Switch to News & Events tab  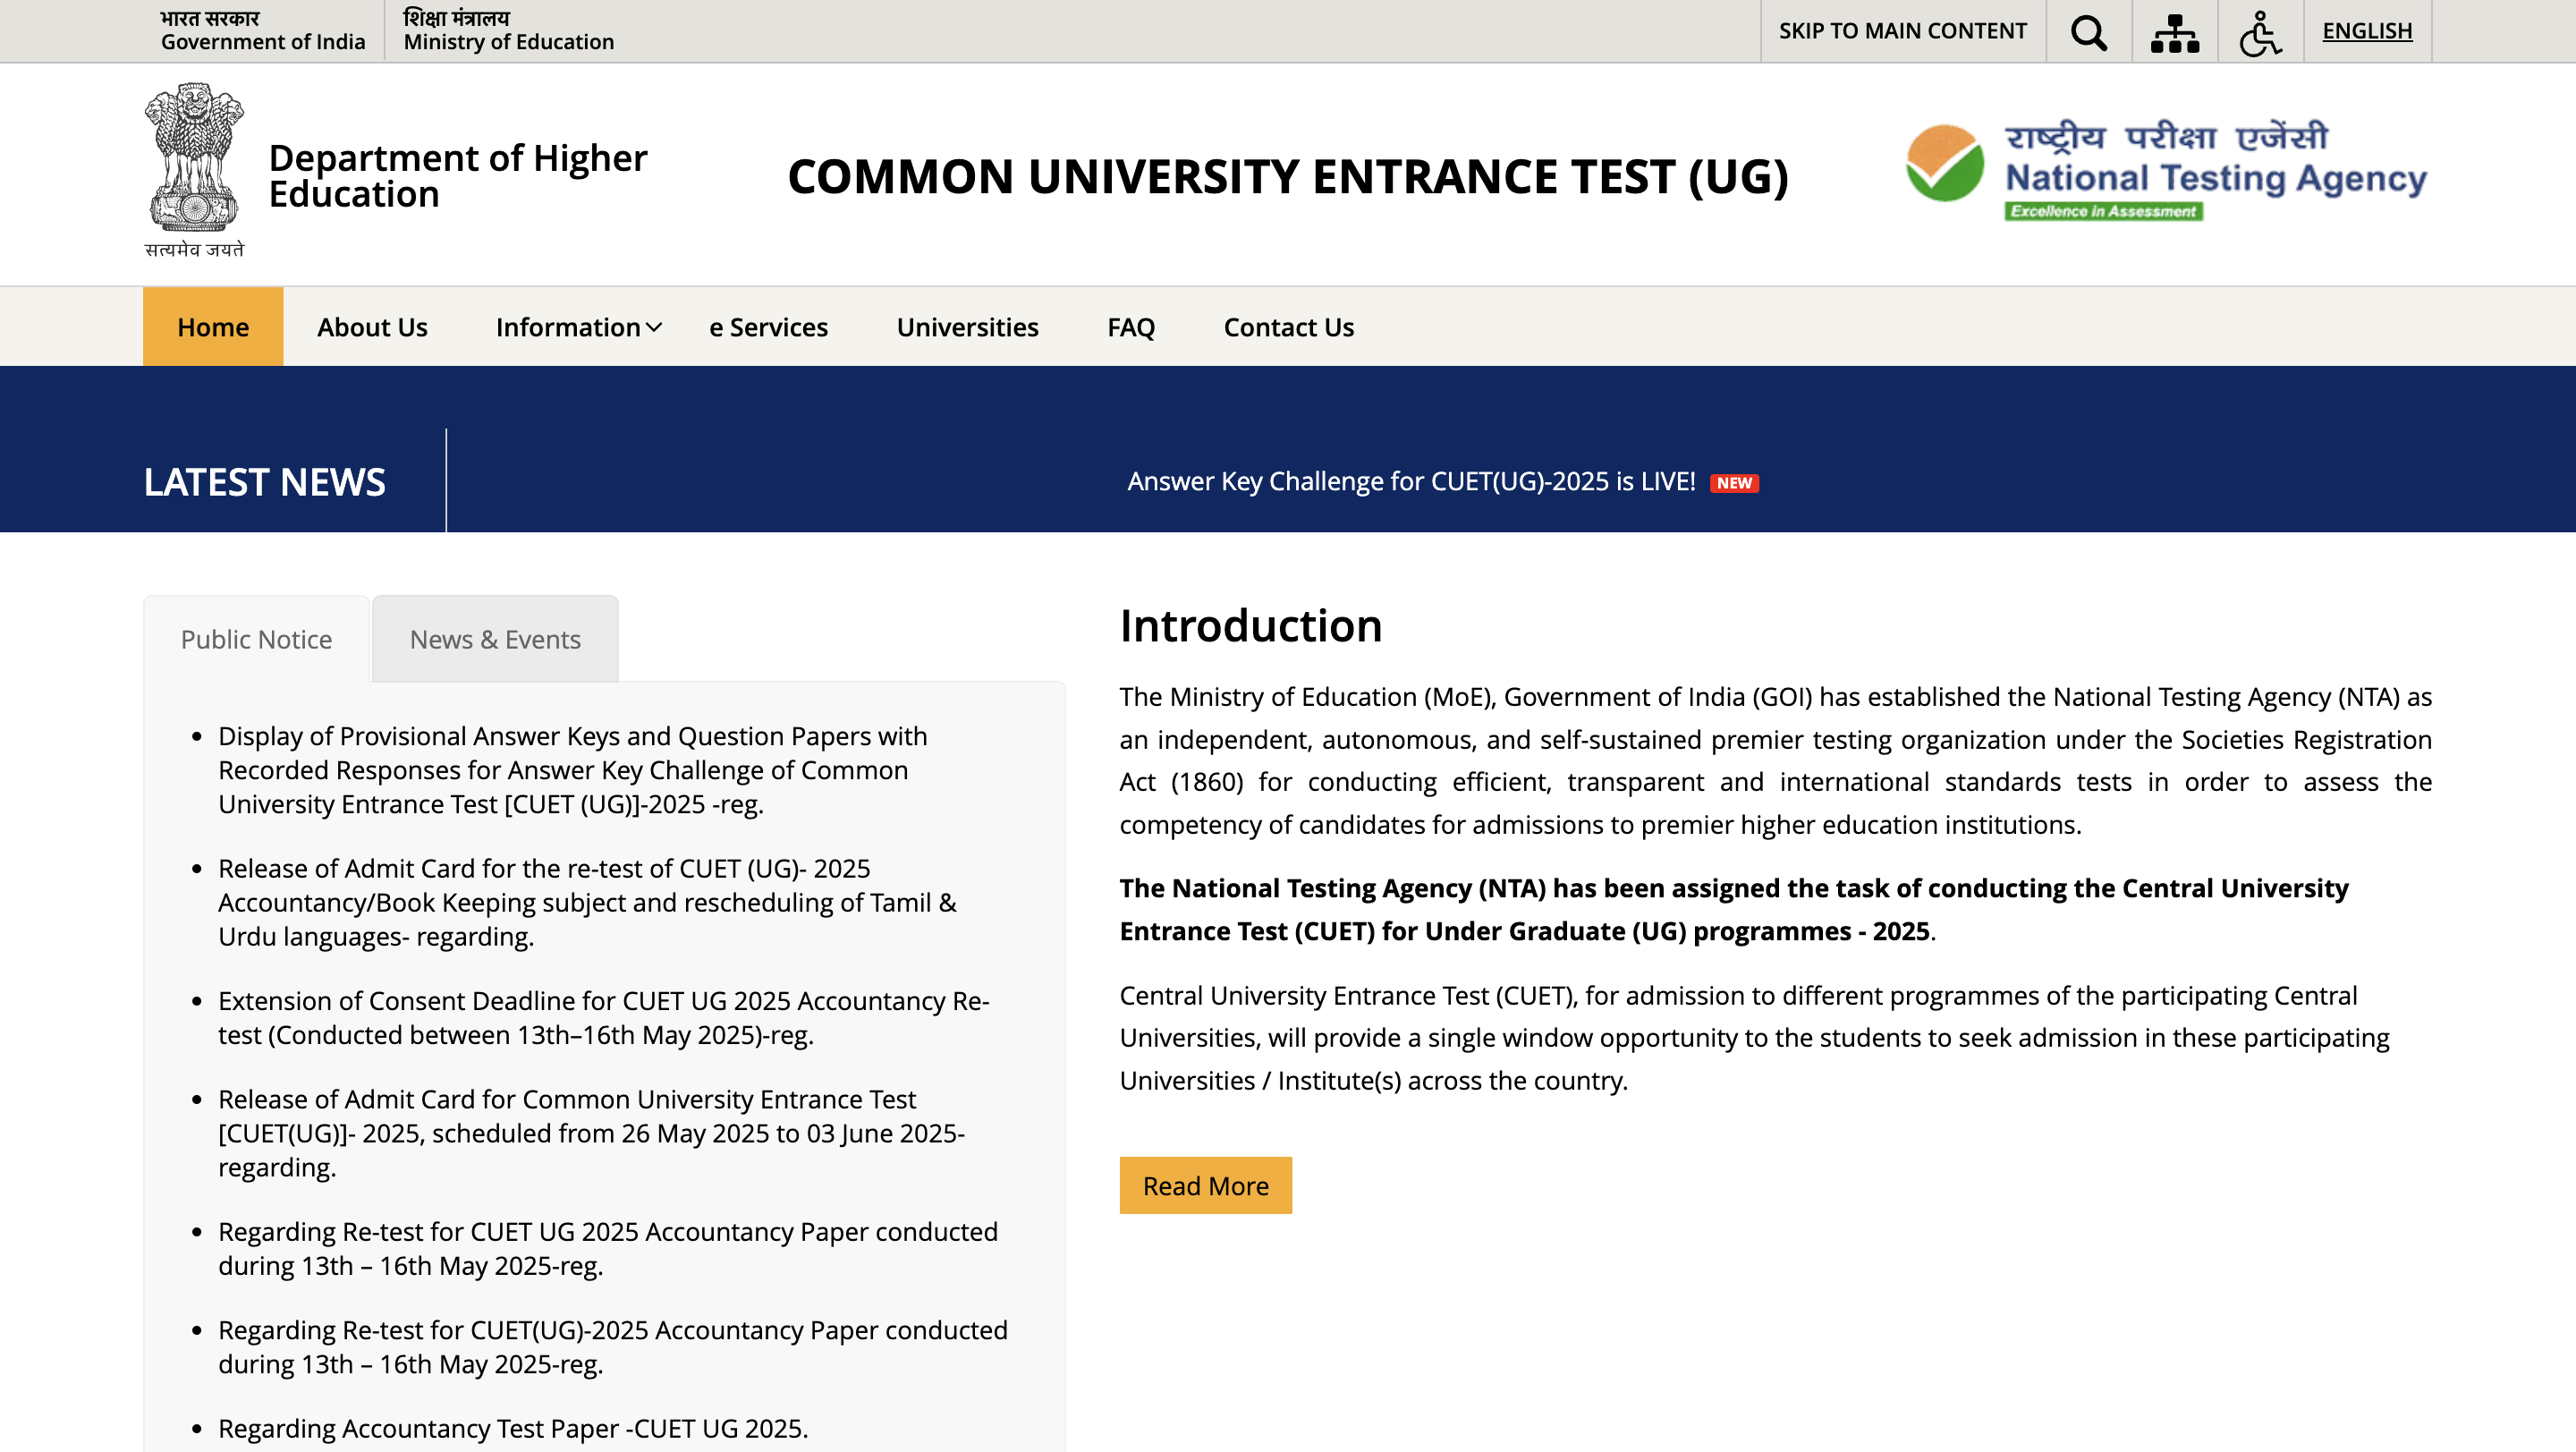coord(495,639)
